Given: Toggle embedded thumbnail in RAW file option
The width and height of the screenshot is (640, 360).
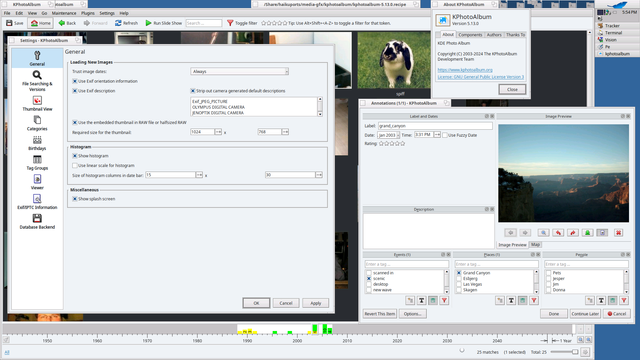Looking at the screenshot, I should (x=75, y=122).
